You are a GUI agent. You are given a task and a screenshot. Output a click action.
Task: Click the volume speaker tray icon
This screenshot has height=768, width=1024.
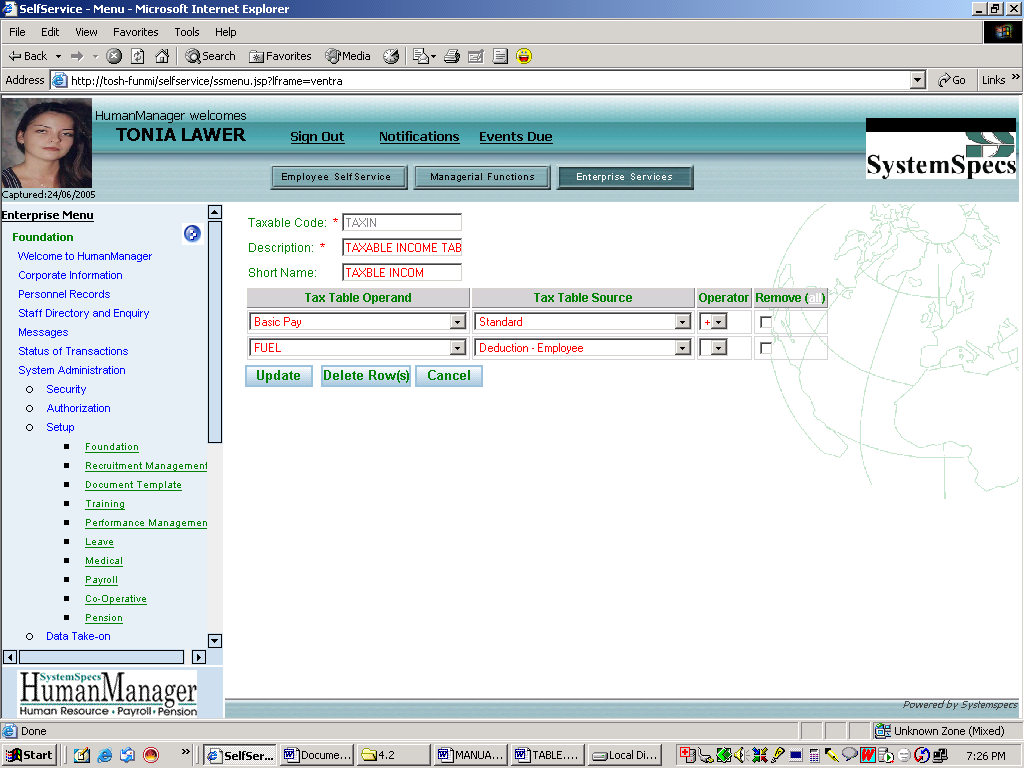[x=741, y=755]
